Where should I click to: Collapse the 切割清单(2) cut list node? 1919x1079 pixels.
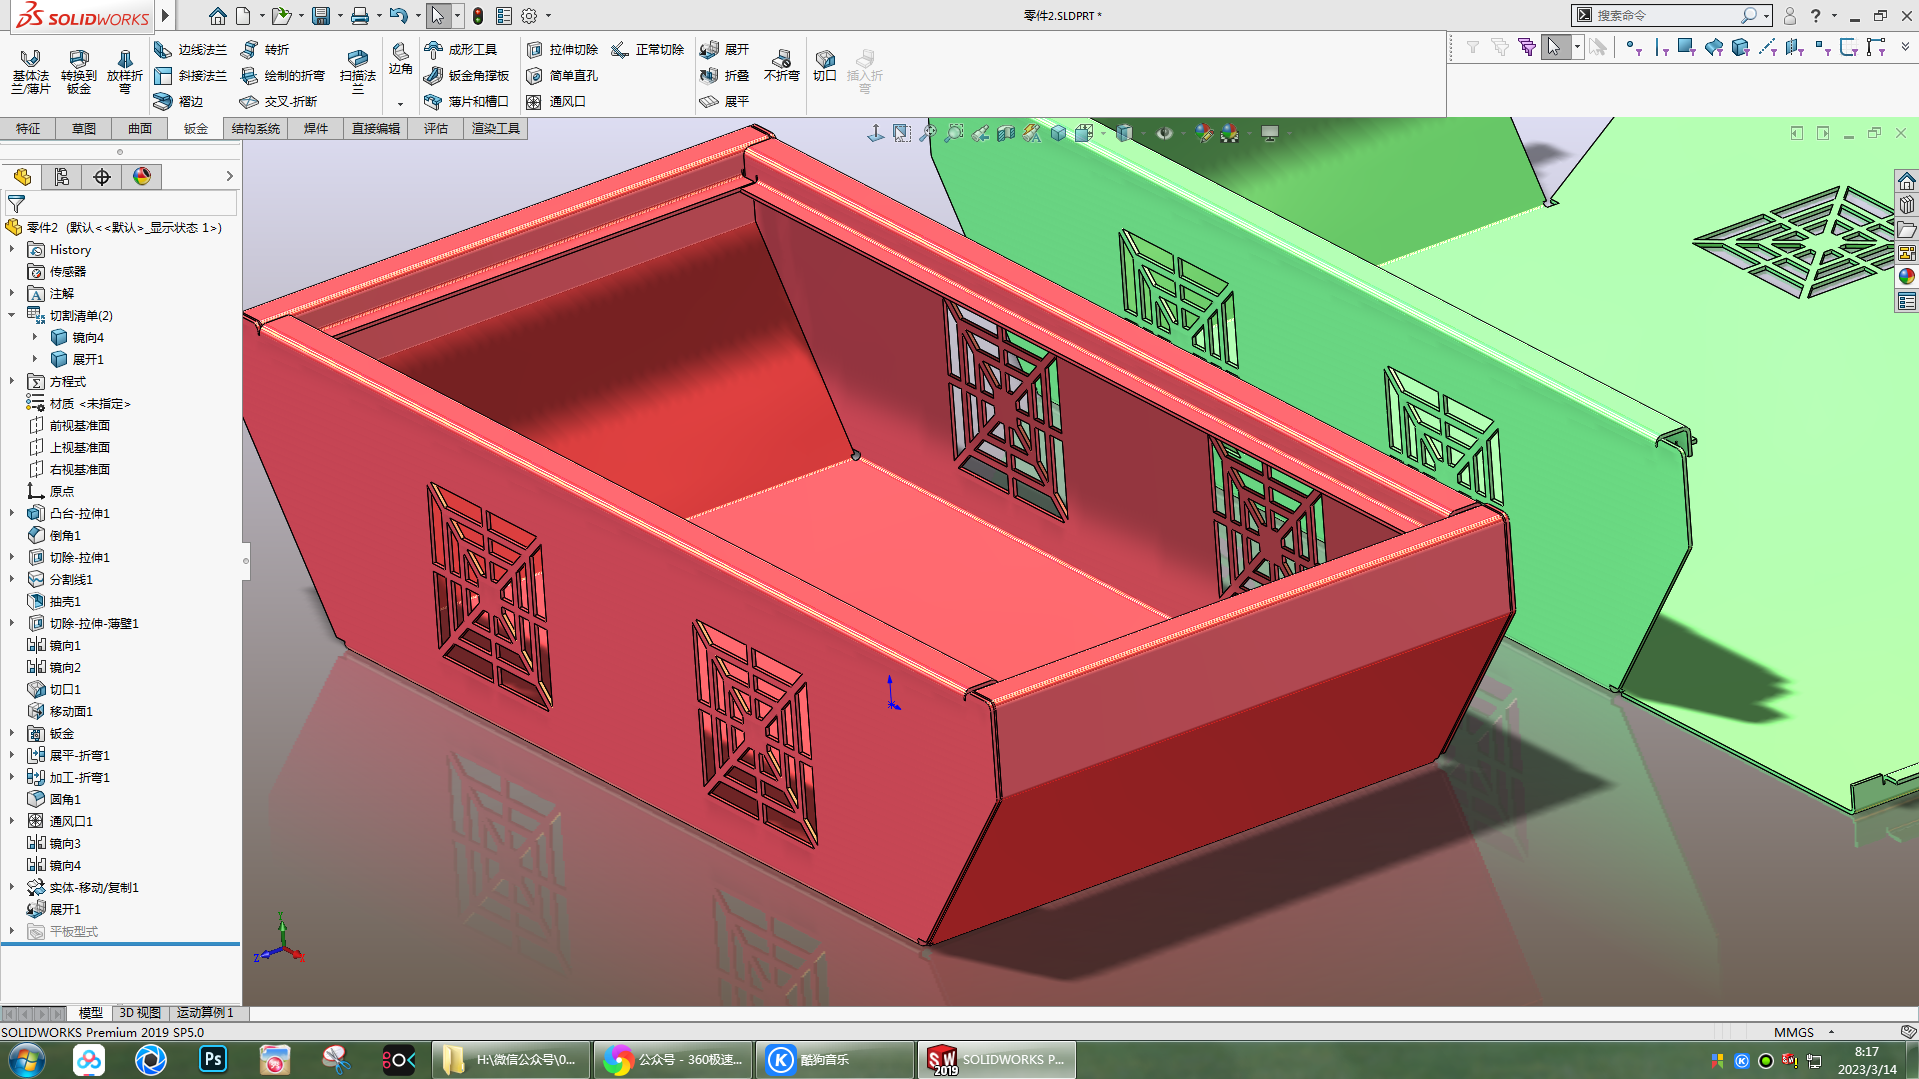click(12, 315)
